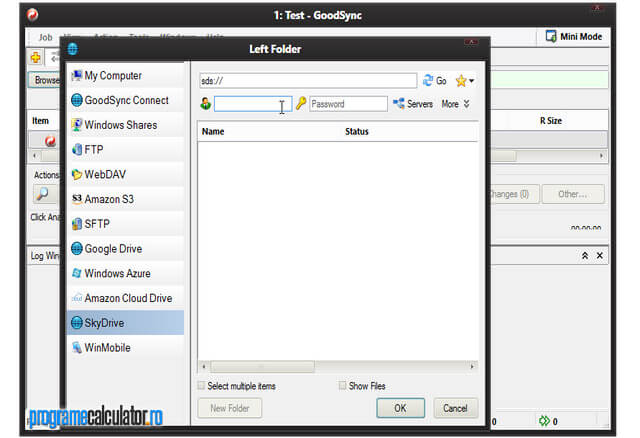Click the user account icon
The width and height of the screenshot is (640, 438).
206,104
